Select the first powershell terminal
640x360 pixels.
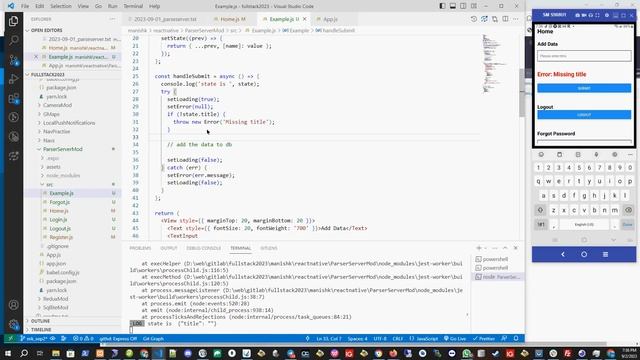495,259
